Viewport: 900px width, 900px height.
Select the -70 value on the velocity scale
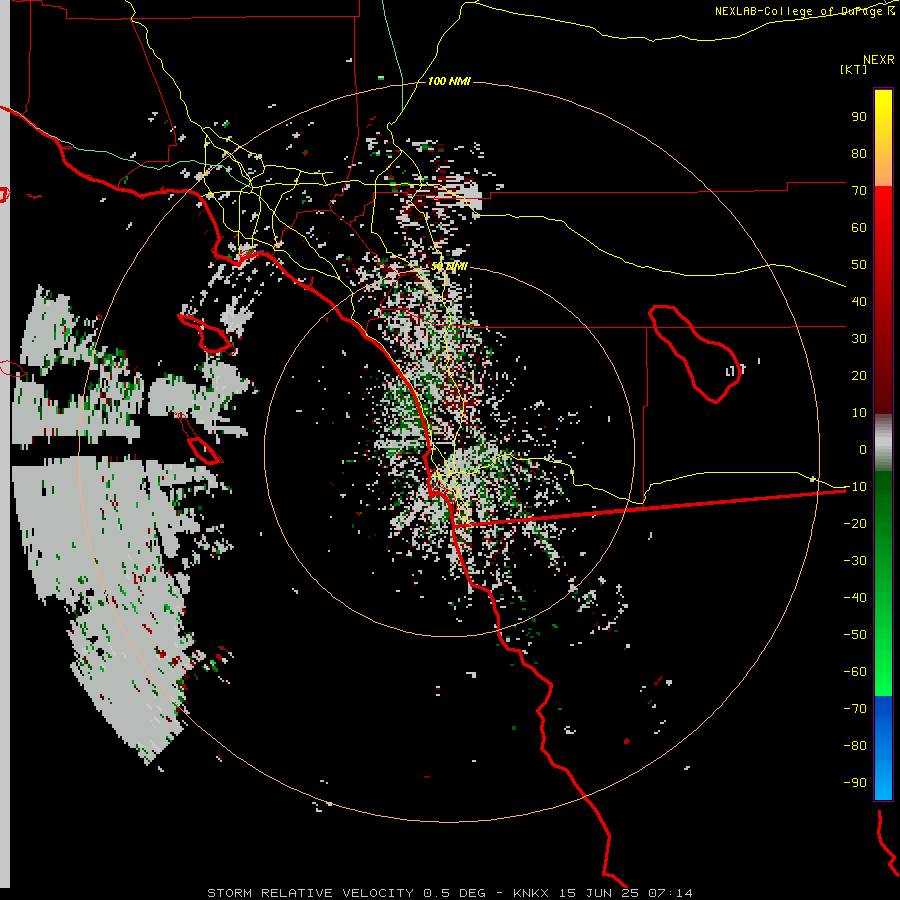855,709
